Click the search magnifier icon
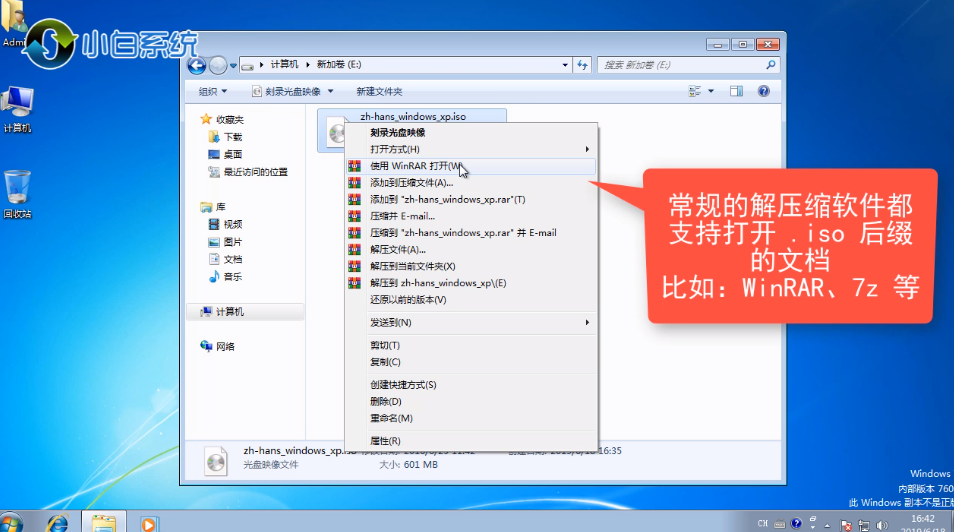This screenshot has height=532, width=954. tap(771, 65)
